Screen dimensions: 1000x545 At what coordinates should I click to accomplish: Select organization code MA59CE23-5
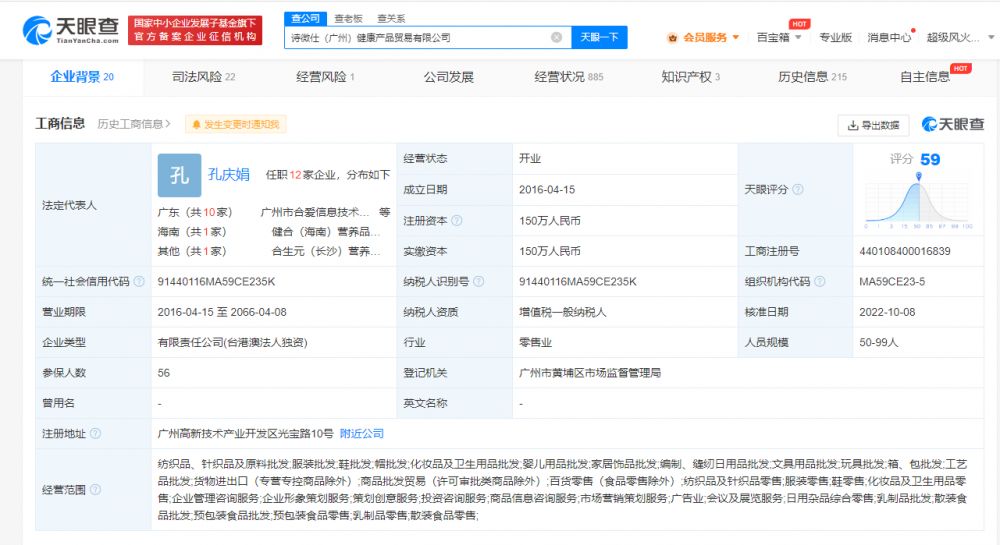(x=892, y=281)
